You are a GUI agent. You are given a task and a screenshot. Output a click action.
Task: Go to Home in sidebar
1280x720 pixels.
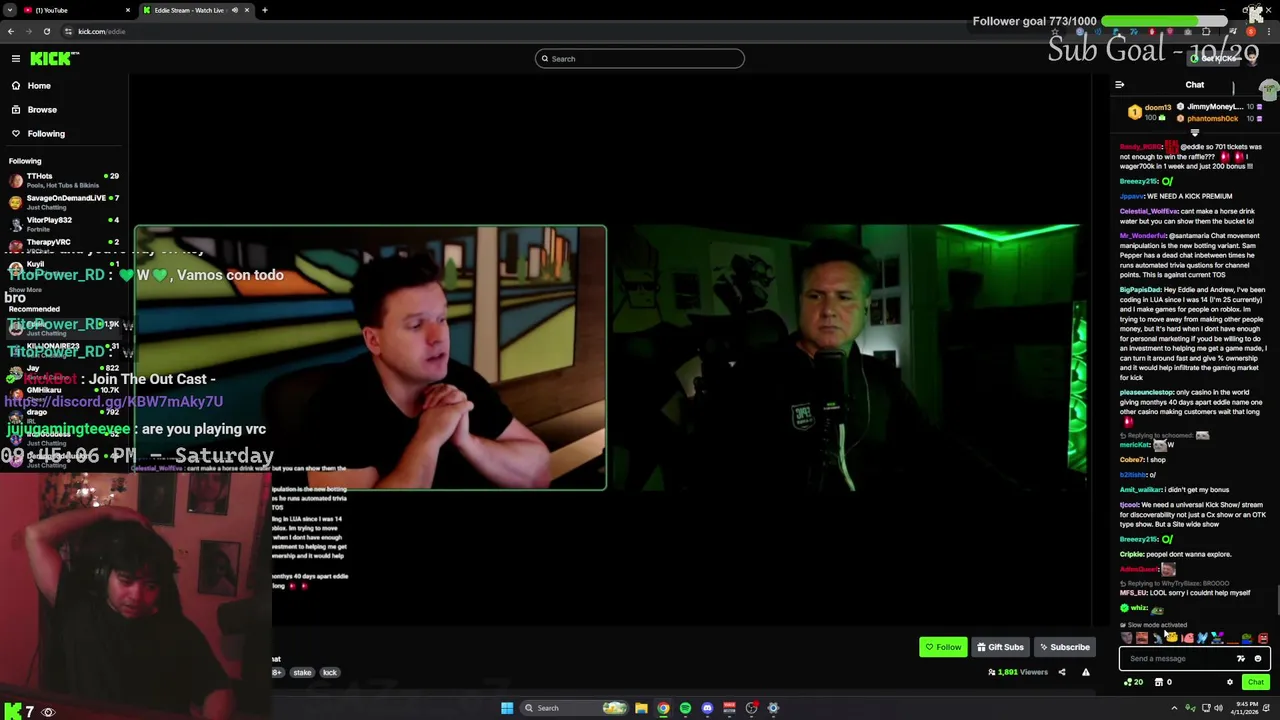(x=39, y=86)
